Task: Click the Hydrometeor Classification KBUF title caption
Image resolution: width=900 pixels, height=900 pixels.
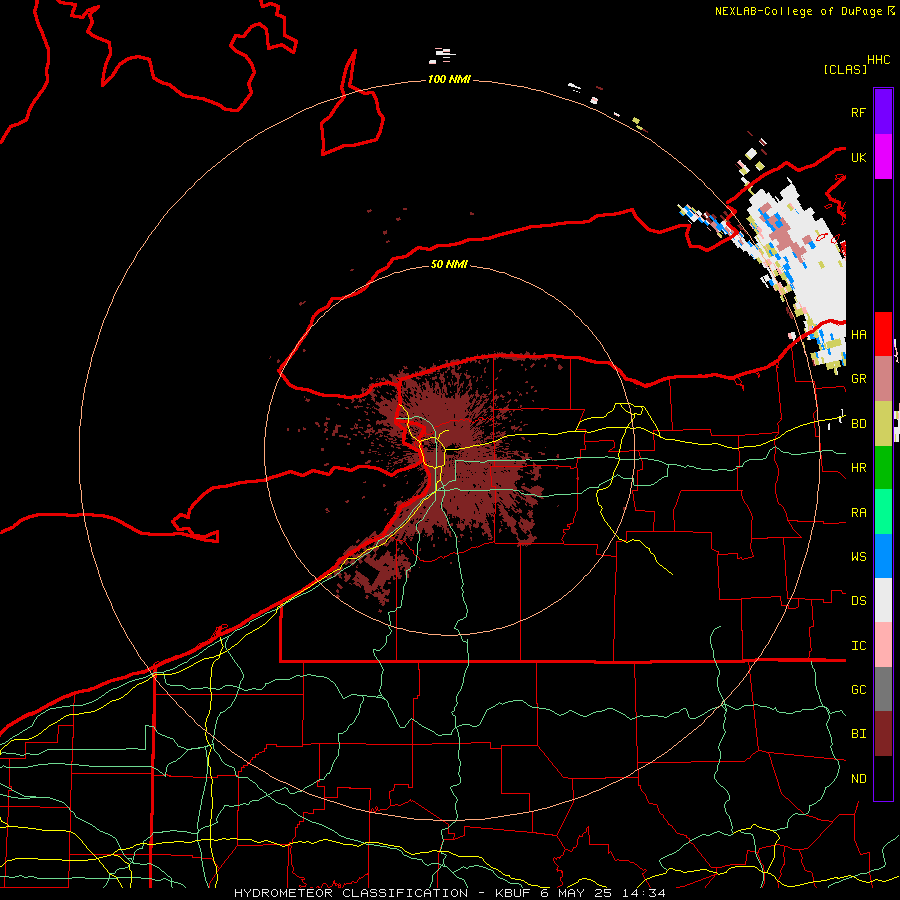Action: click(x=449, y=893)
